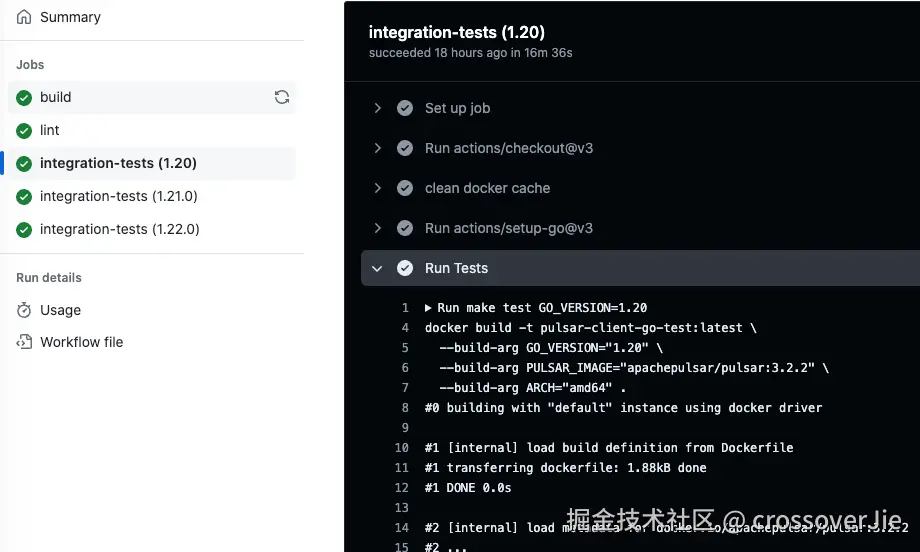
Task: Click green success icon next to lint
Action: (24, 130)
